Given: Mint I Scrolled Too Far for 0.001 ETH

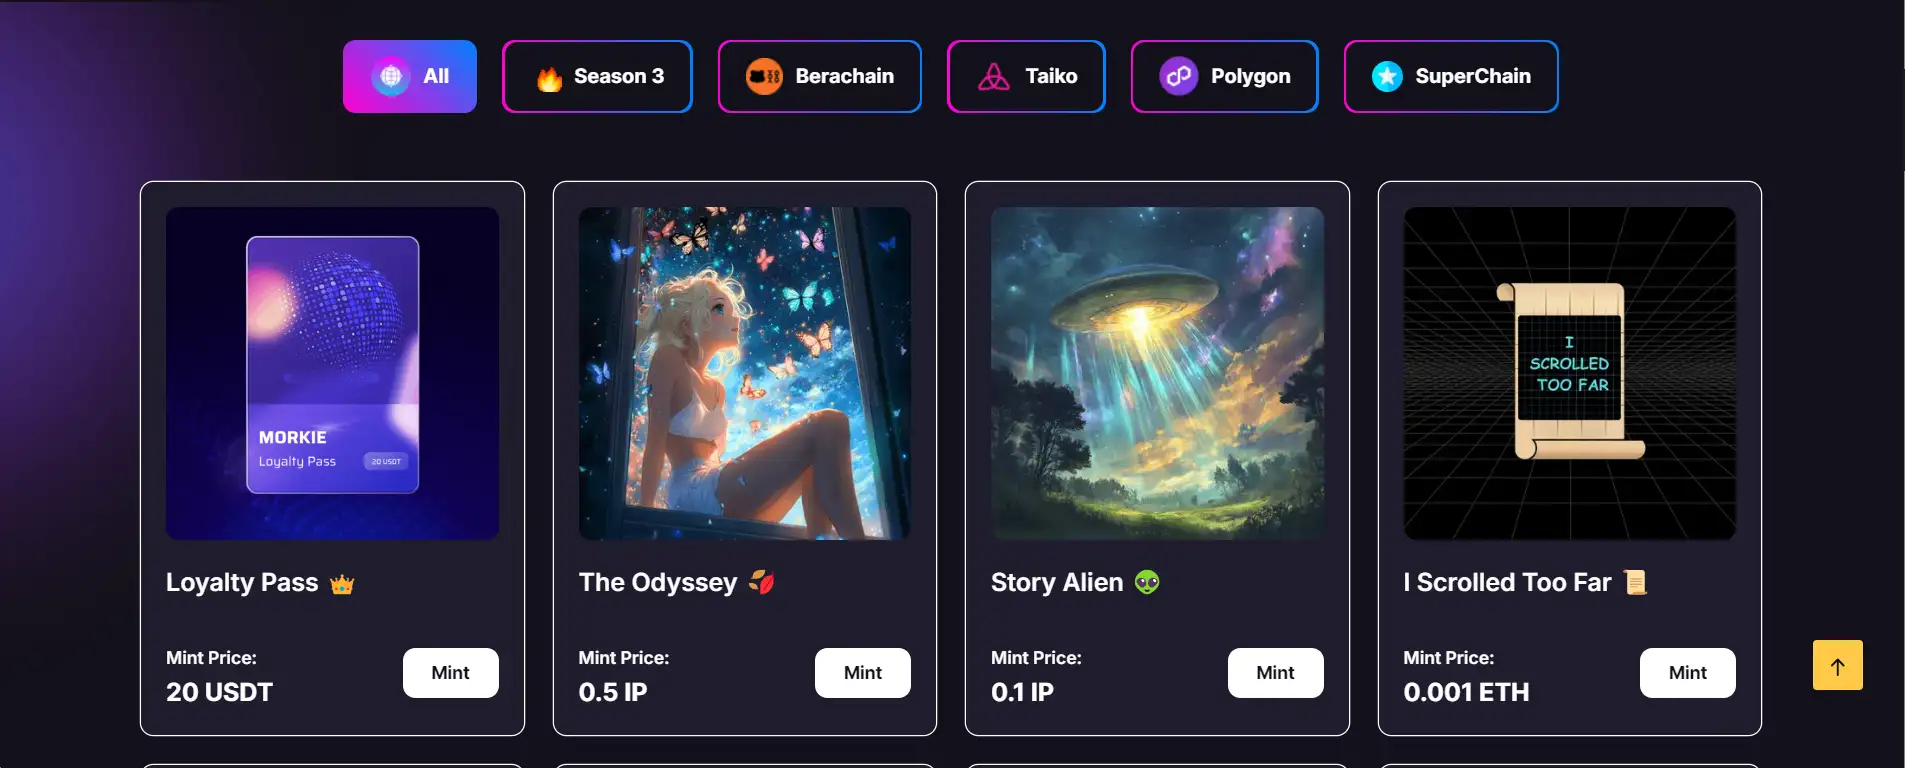Looking at the screenshot, I should tap(1688, 673).
